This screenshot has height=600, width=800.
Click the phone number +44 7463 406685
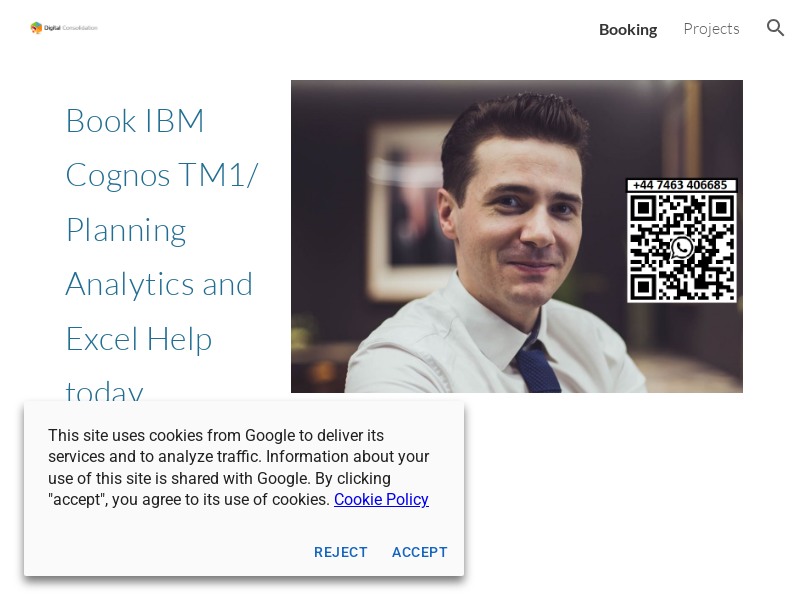pyautogui.click(x=680, y=185)
